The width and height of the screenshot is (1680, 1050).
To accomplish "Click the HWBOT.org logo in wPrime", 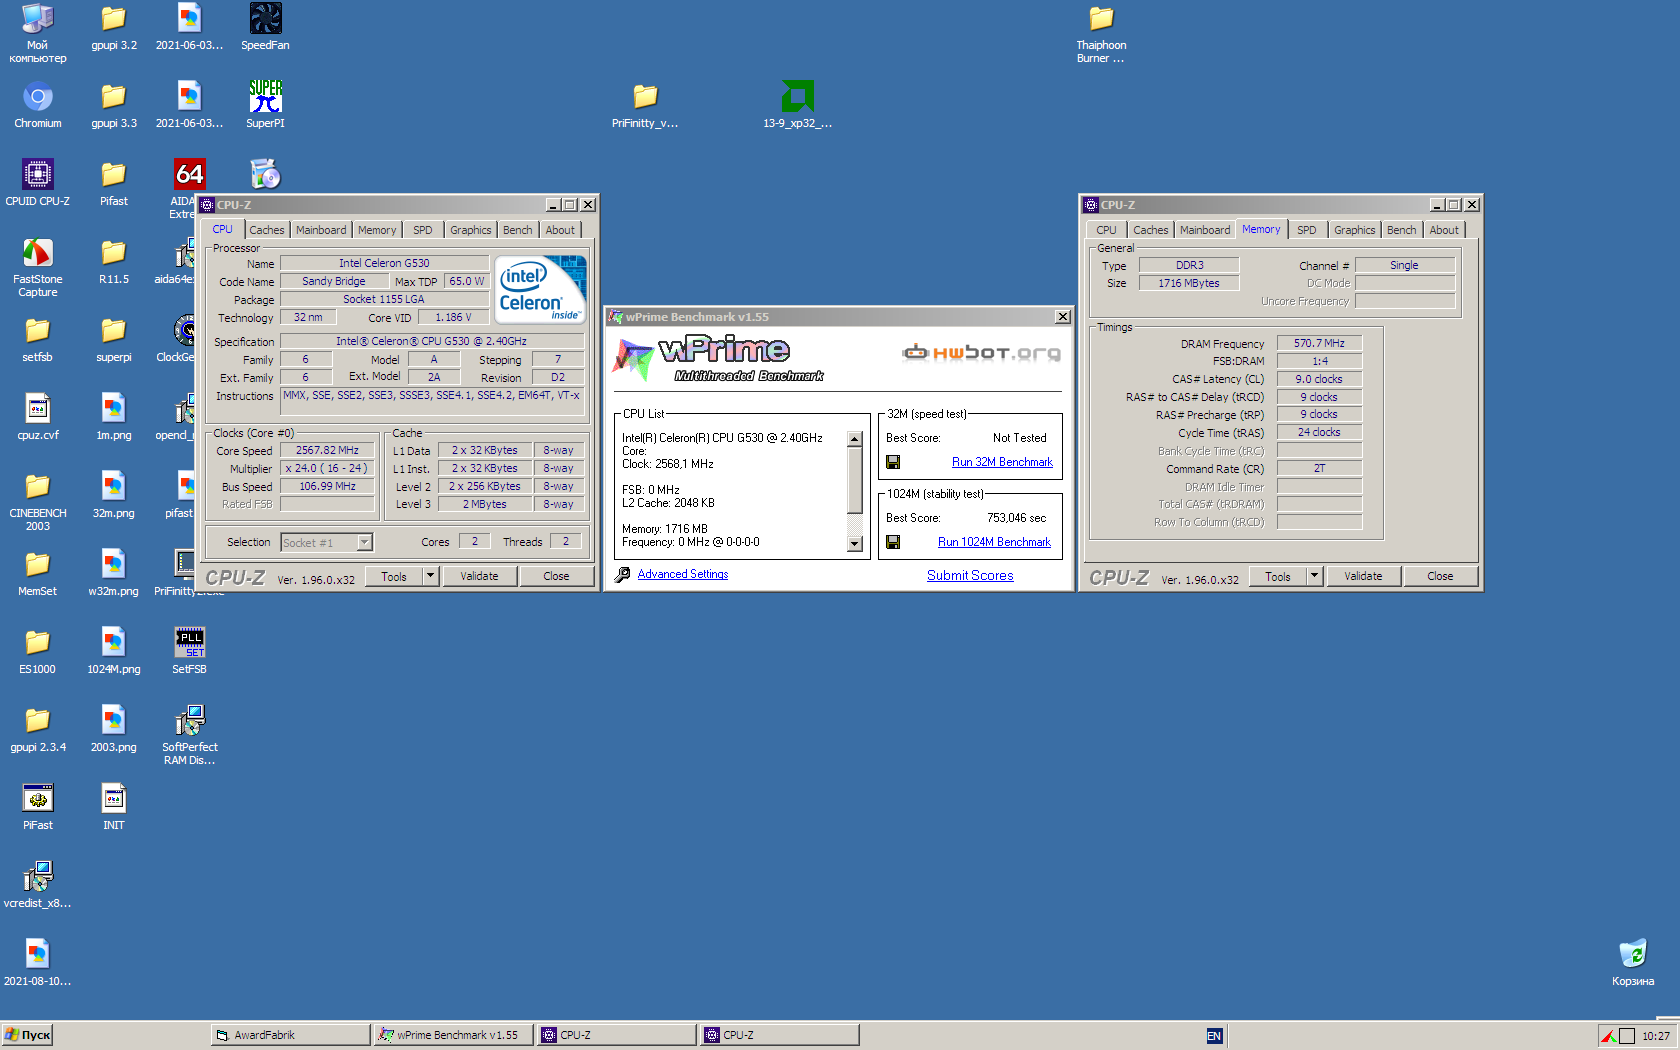I will tap(981, 352).
